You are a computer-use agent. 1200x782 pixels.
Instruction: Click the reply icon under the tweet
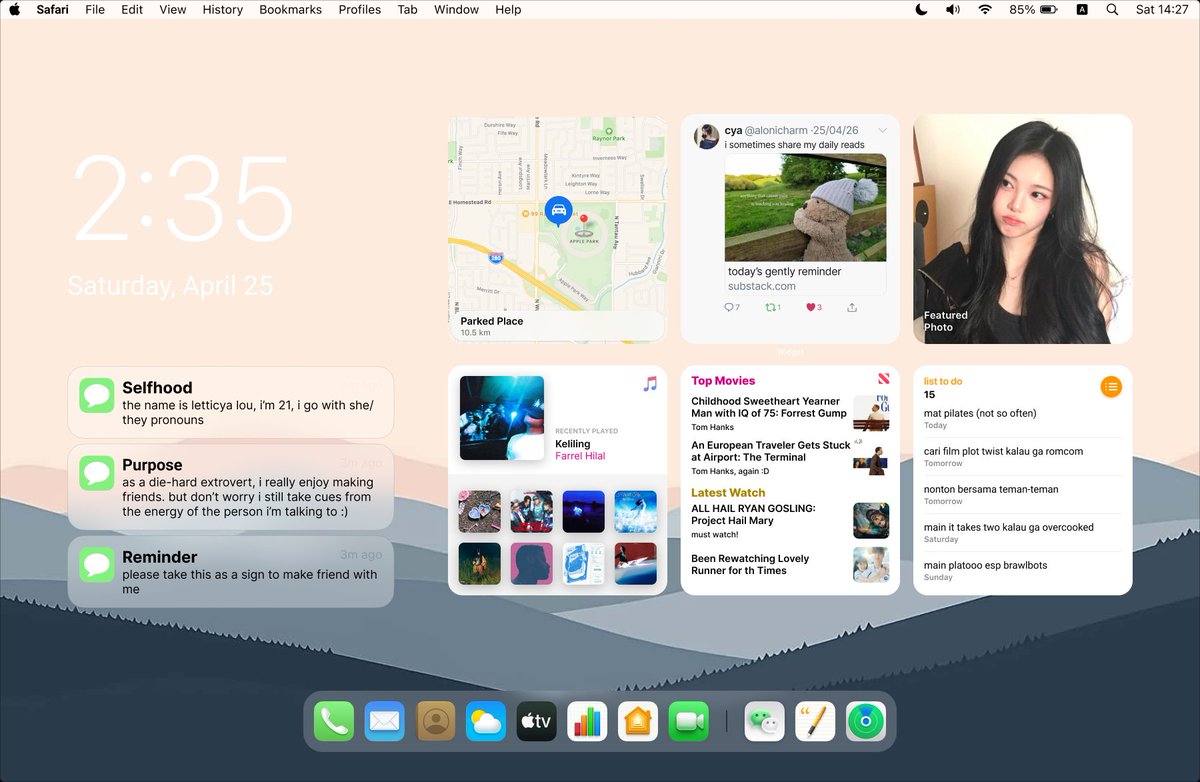tap(731, 307)
